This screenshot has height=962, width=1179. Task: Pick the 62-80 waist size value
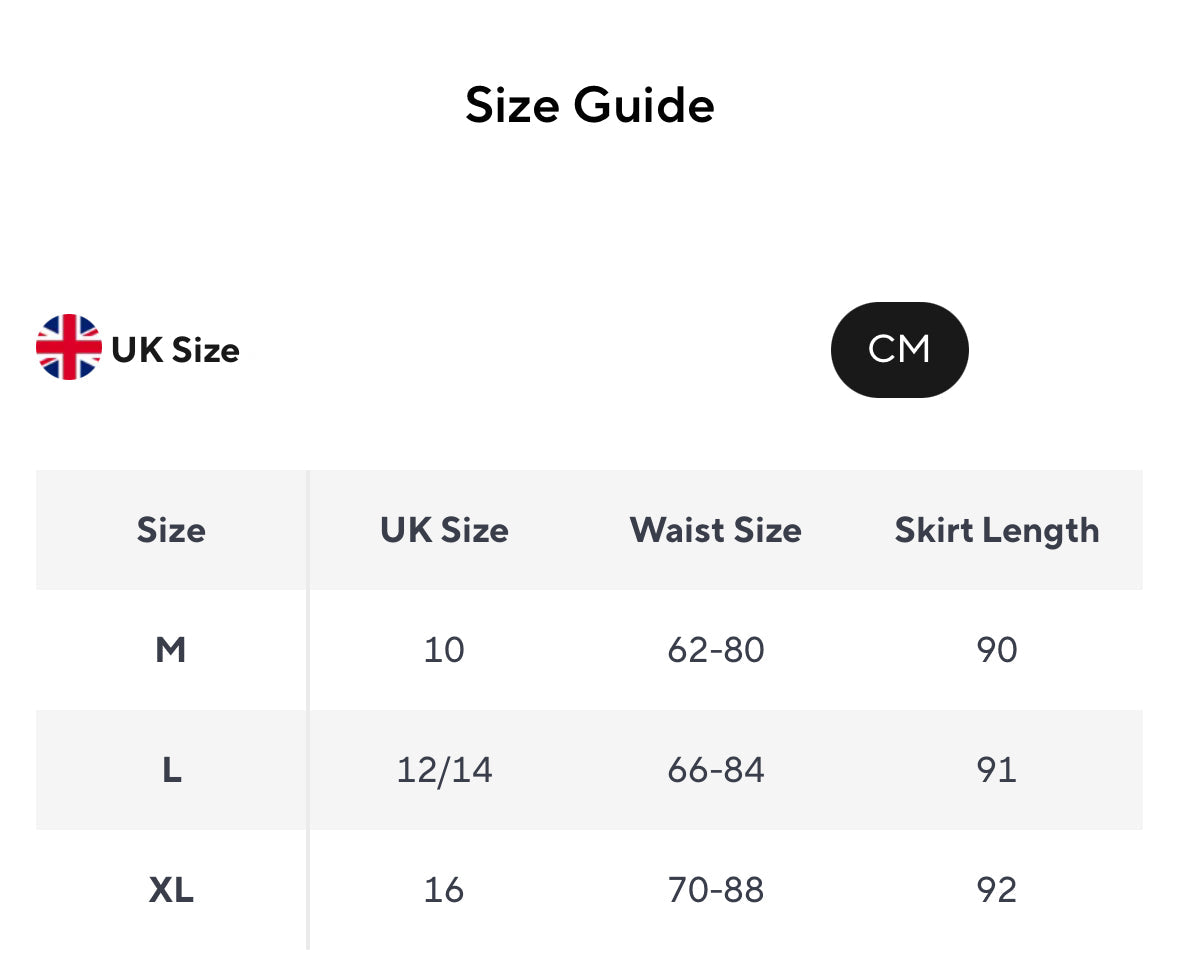[x=715, y=650]
